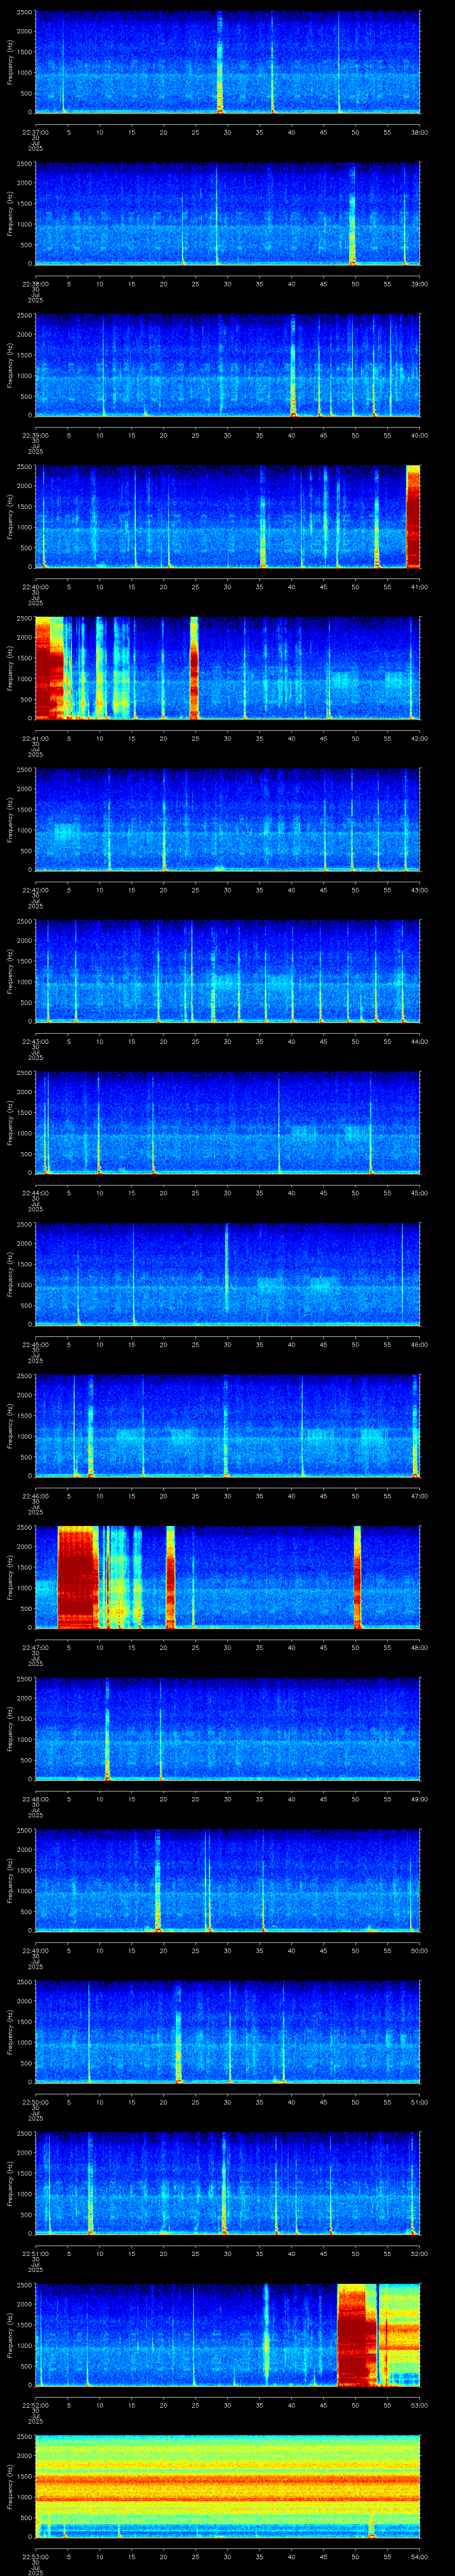
Task: Click the 52:00 end time label
Action: (x=419, y=2254)
